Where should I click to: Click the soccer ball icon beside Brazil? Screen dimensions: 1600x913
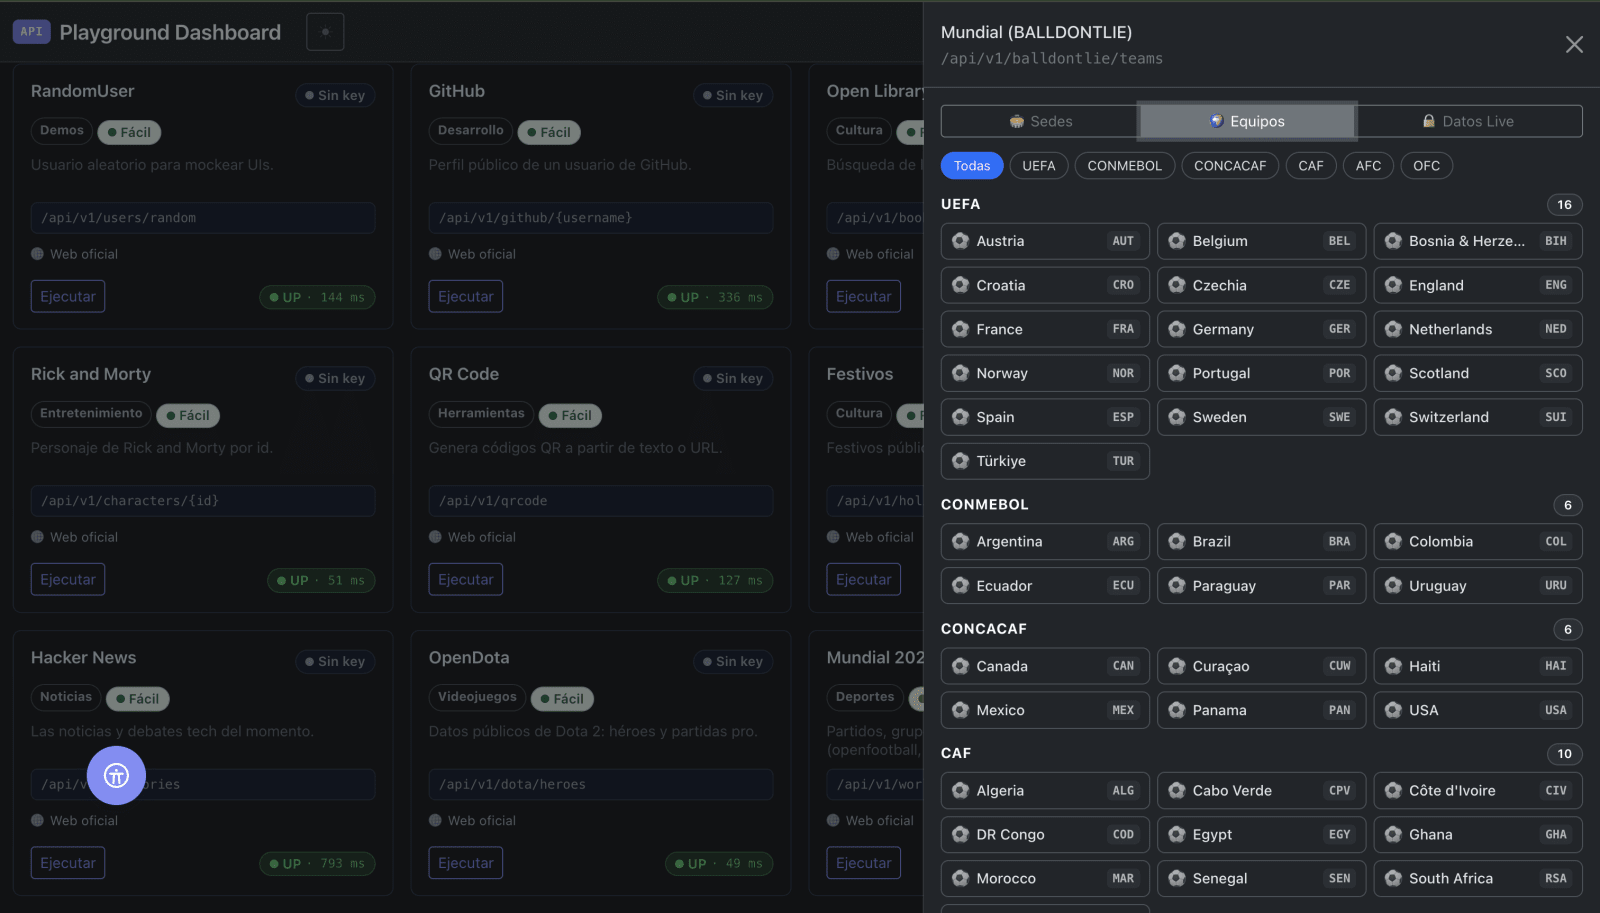coord(1177,542)
